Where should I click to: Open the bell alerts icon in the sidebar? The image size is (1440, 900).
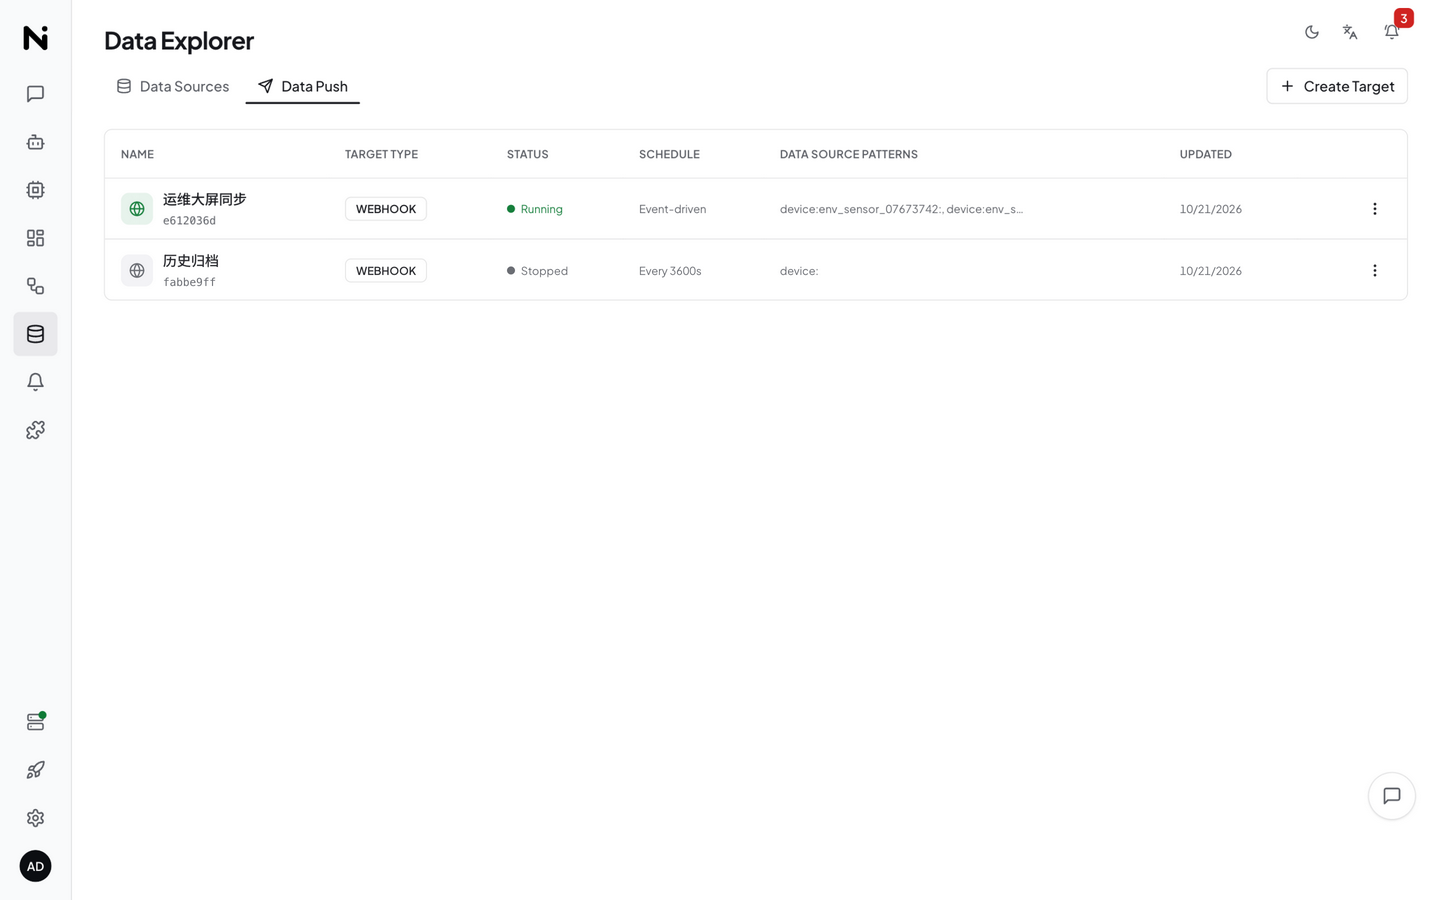pyautogui.click(x=35, y=382)
